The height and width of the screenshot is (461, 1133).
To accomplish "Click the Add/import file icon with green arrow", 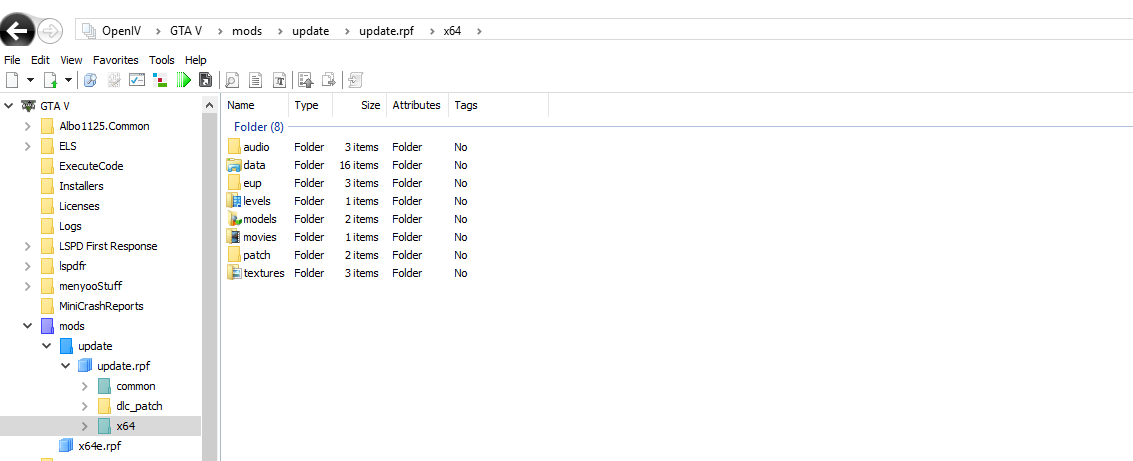I will tap(51, 79).
